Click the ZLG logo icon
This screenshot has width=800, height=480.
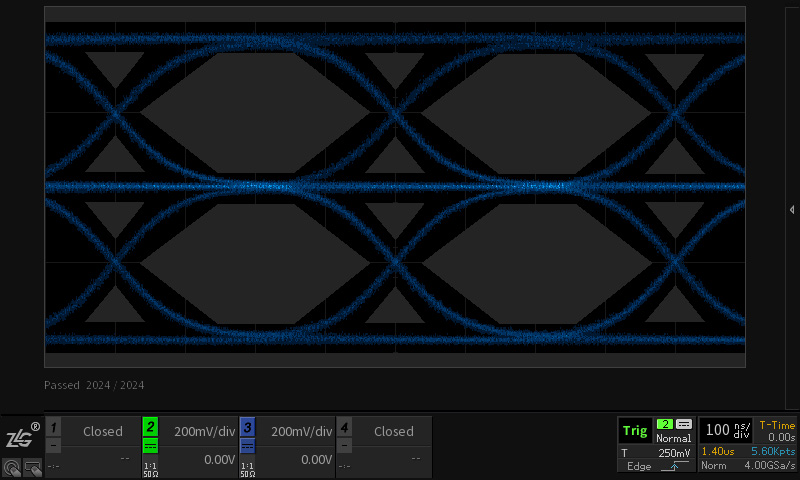coord(21,436)
